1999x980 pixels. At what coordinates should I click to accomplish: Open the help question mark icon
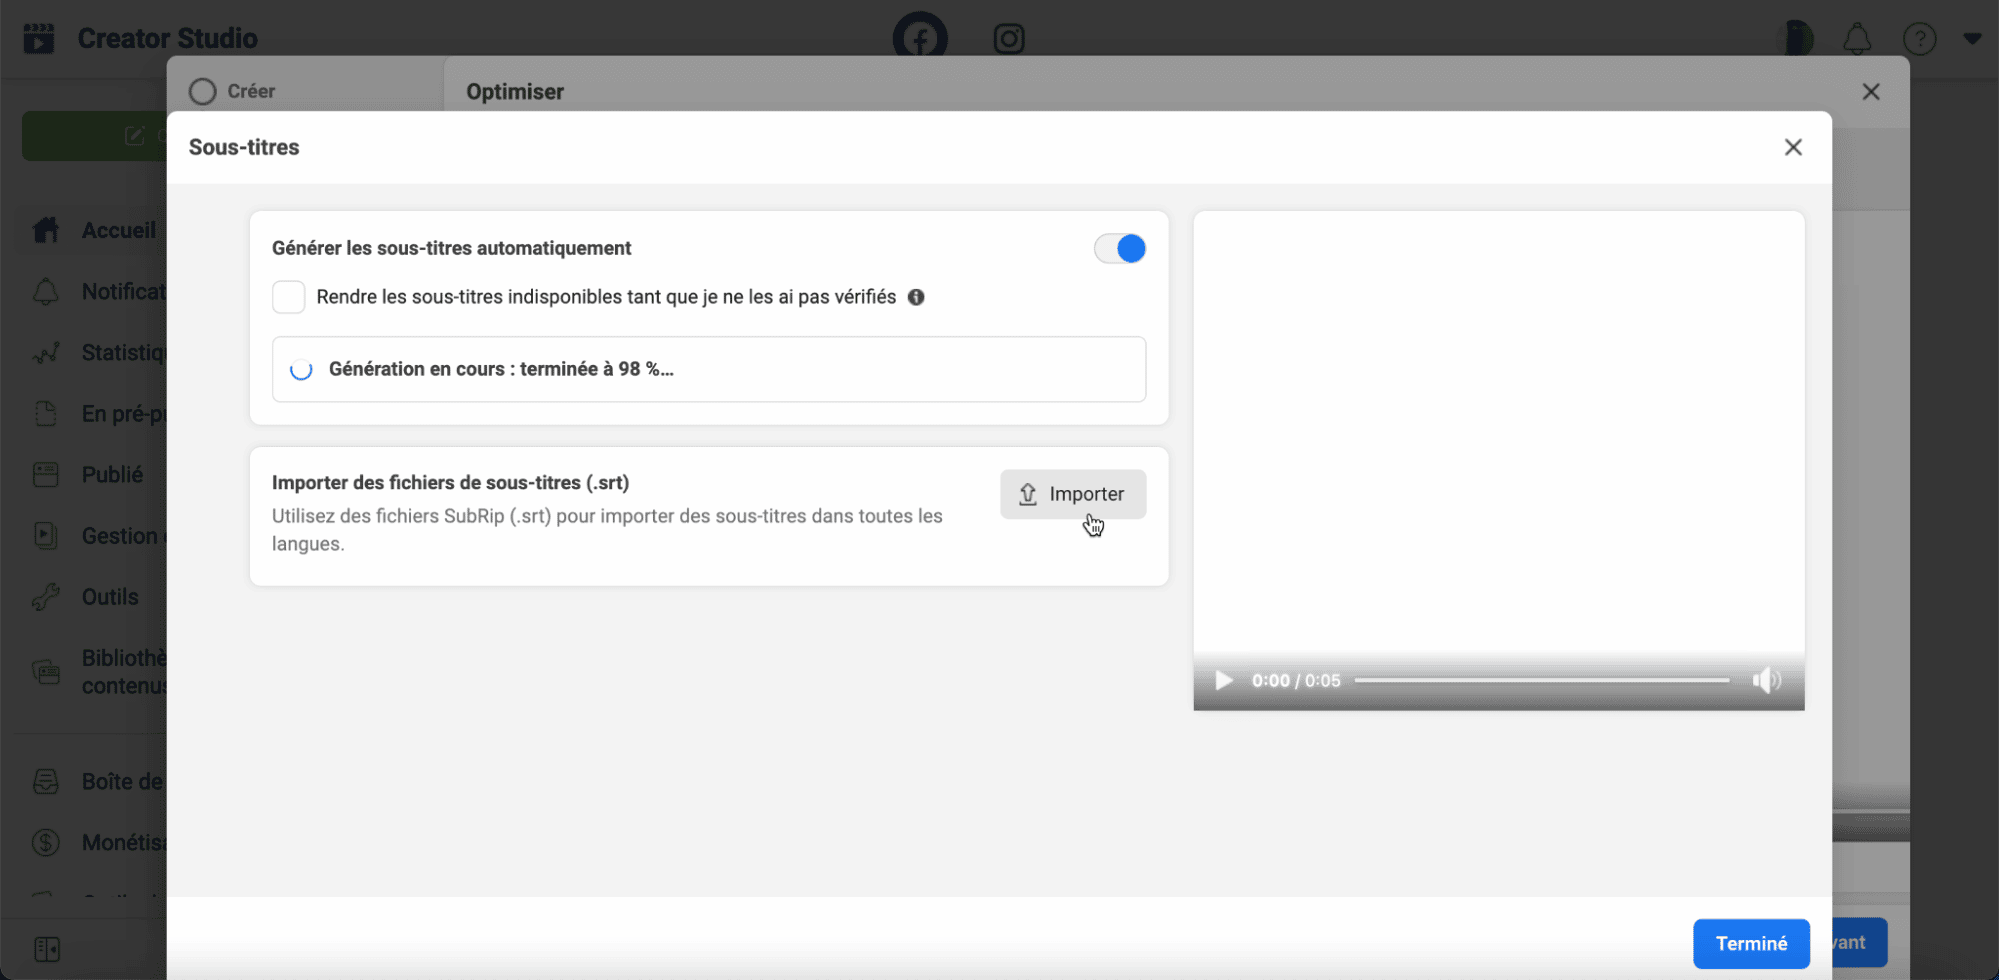tap(1919, 39)
